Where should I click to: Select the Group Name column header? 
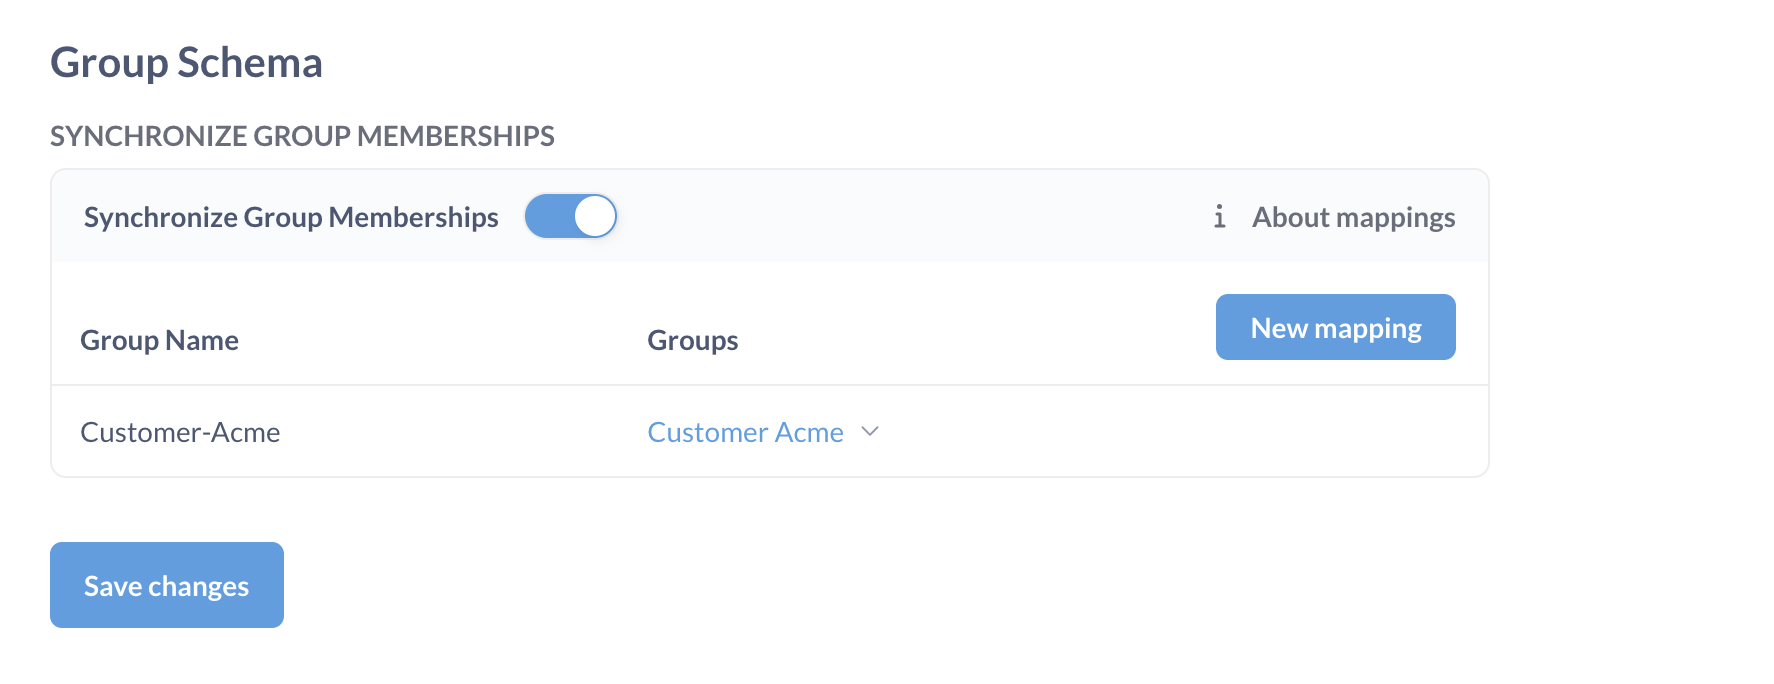(x=159, y=340)
